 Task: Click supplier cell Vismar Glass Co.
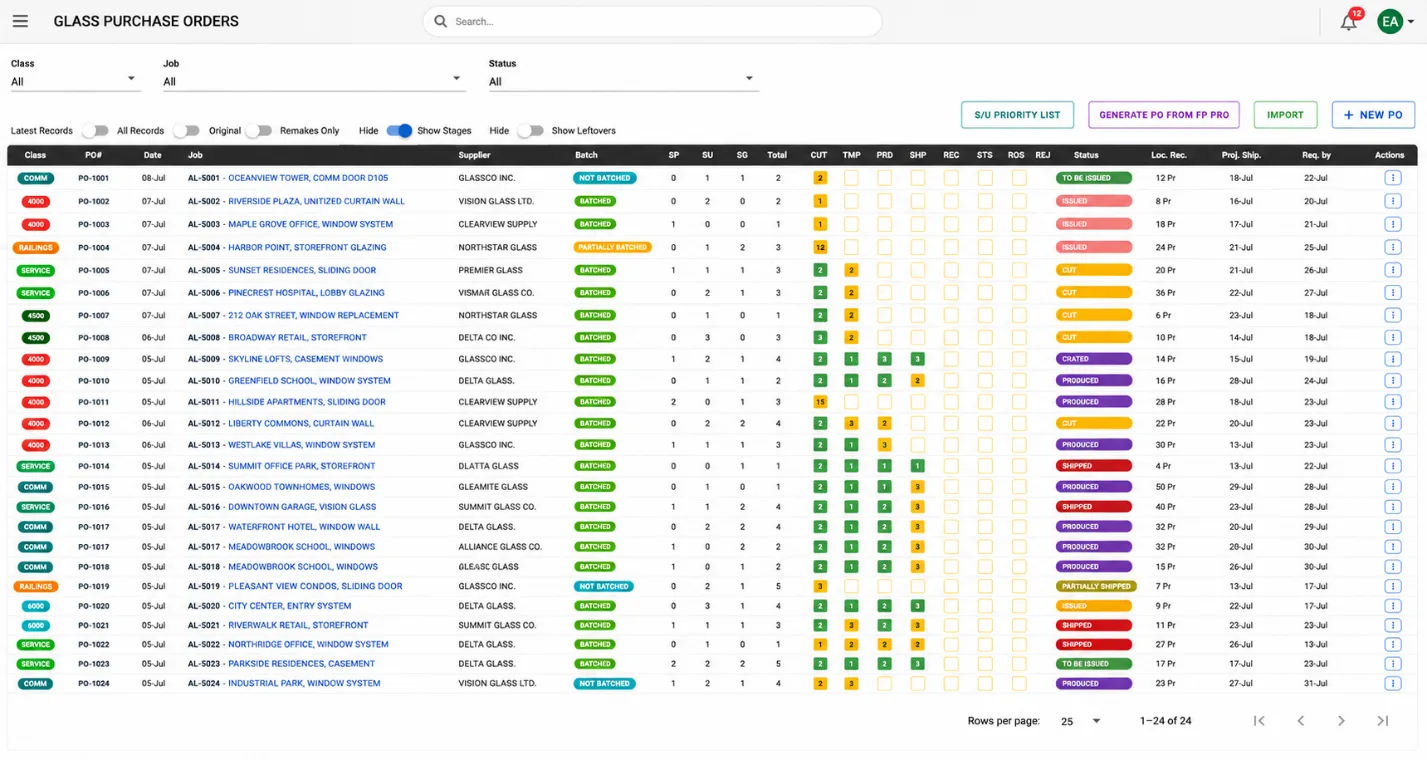click(496, 293)
